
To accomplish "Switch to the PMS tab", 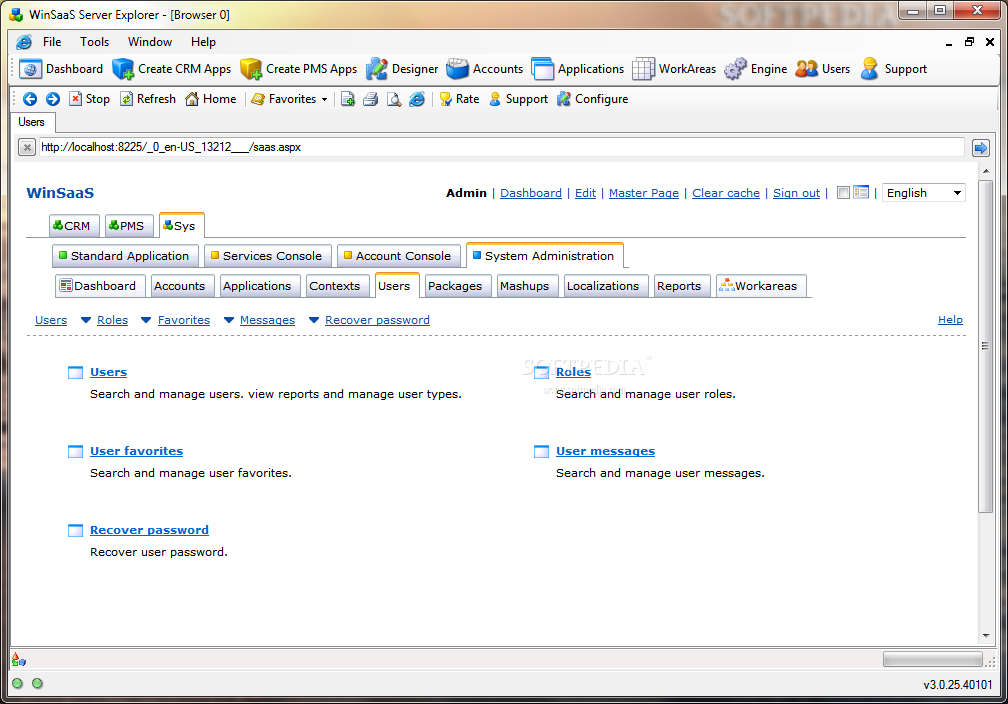I will point(129,226).
